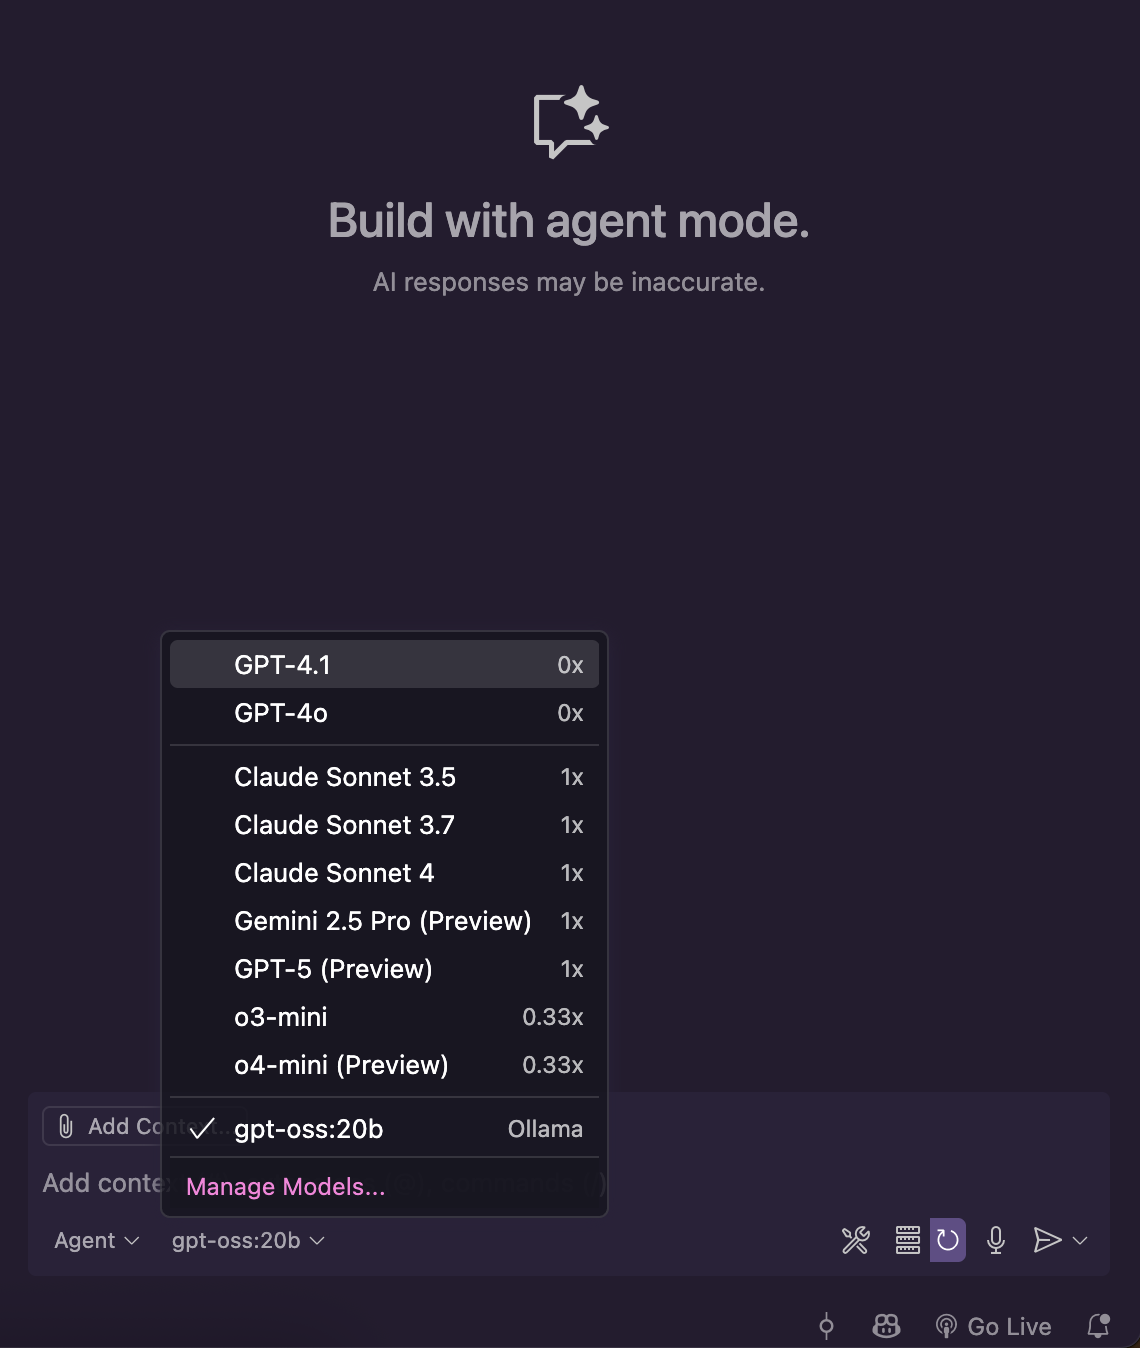The image size is (1140, 1348).
Task: Select the highlighted auto-retry circular arrow icon
Action: pyautogui.click(x=946, y=1240)
